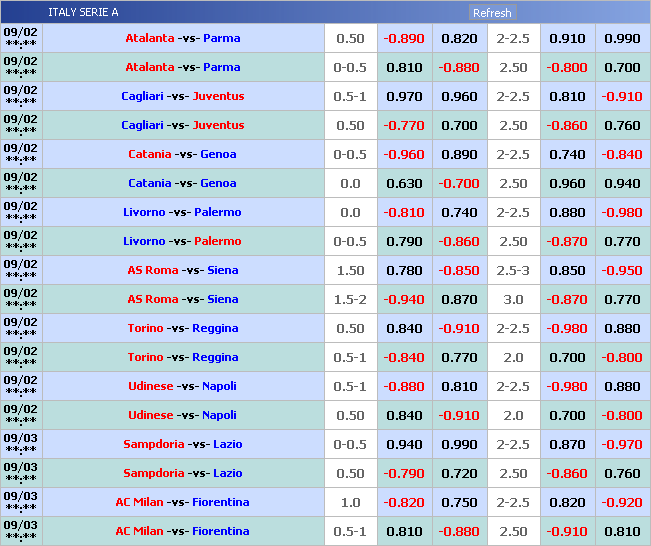Click the 0.790 odds for Livorno
The image size is (651, 546).
click(404, 242)
